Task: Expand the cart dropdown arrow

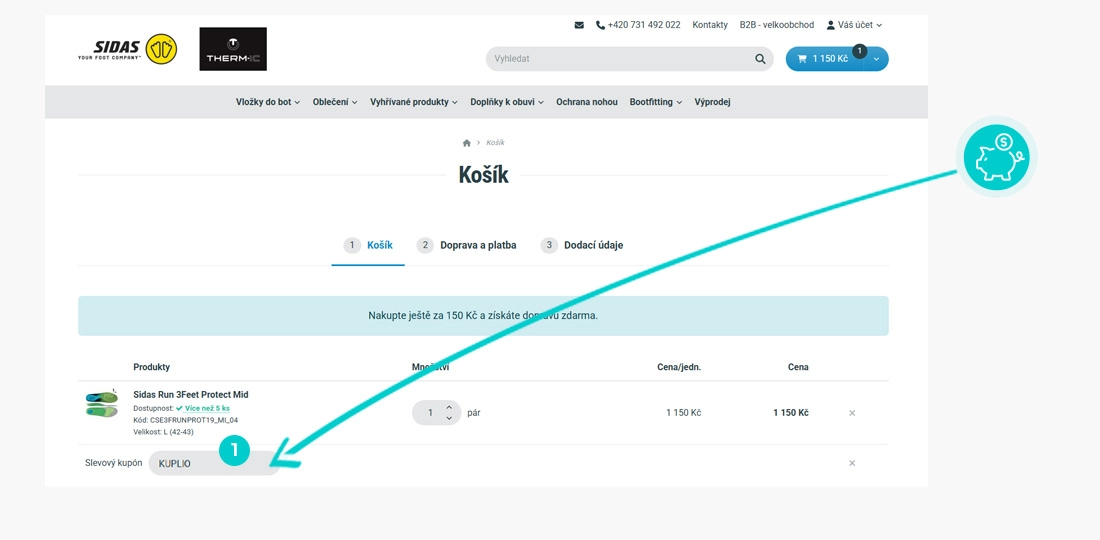Action: [876, 59]
